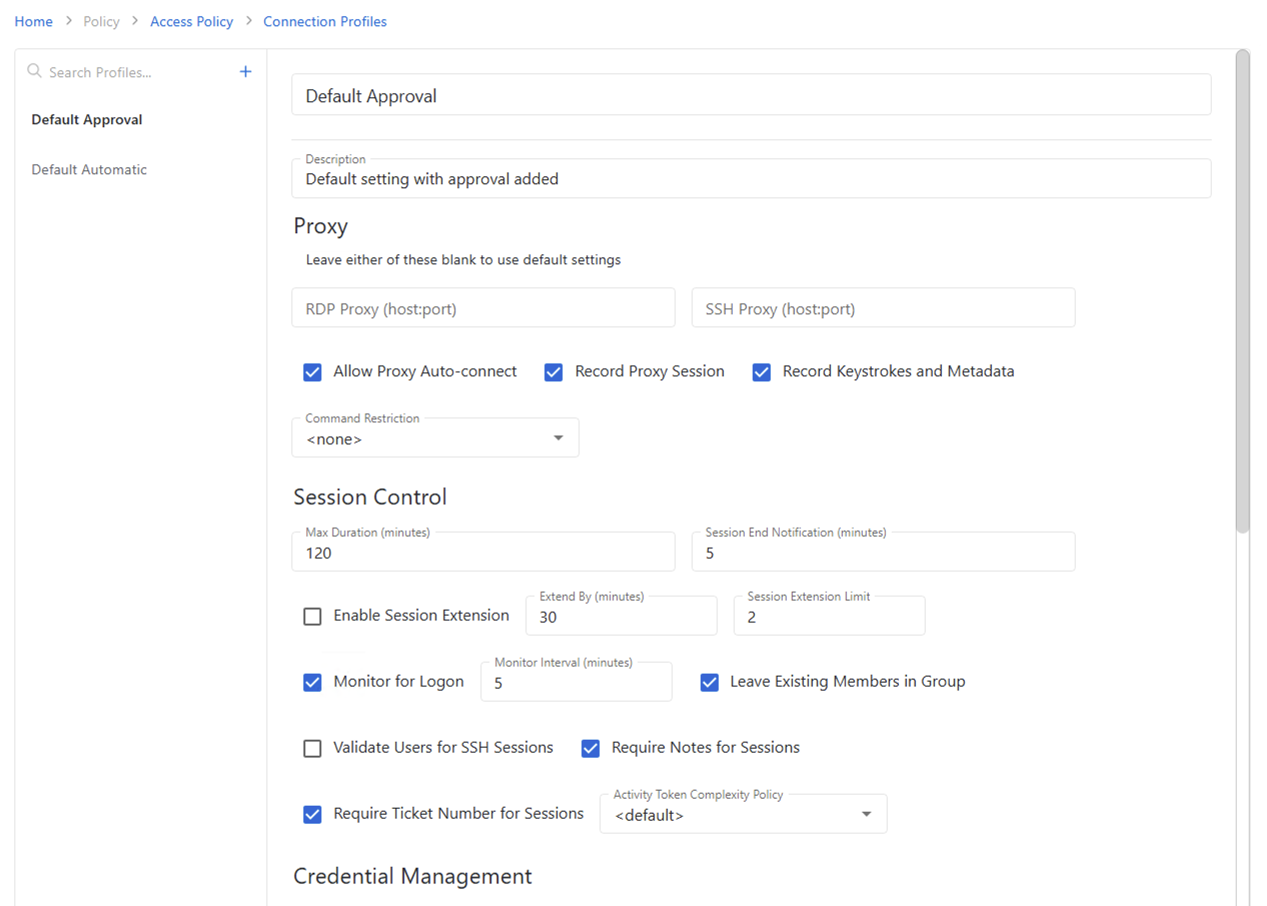Click the Max Duration minutes field
The image size is (1267, 906).
click(x=483, y=551)
